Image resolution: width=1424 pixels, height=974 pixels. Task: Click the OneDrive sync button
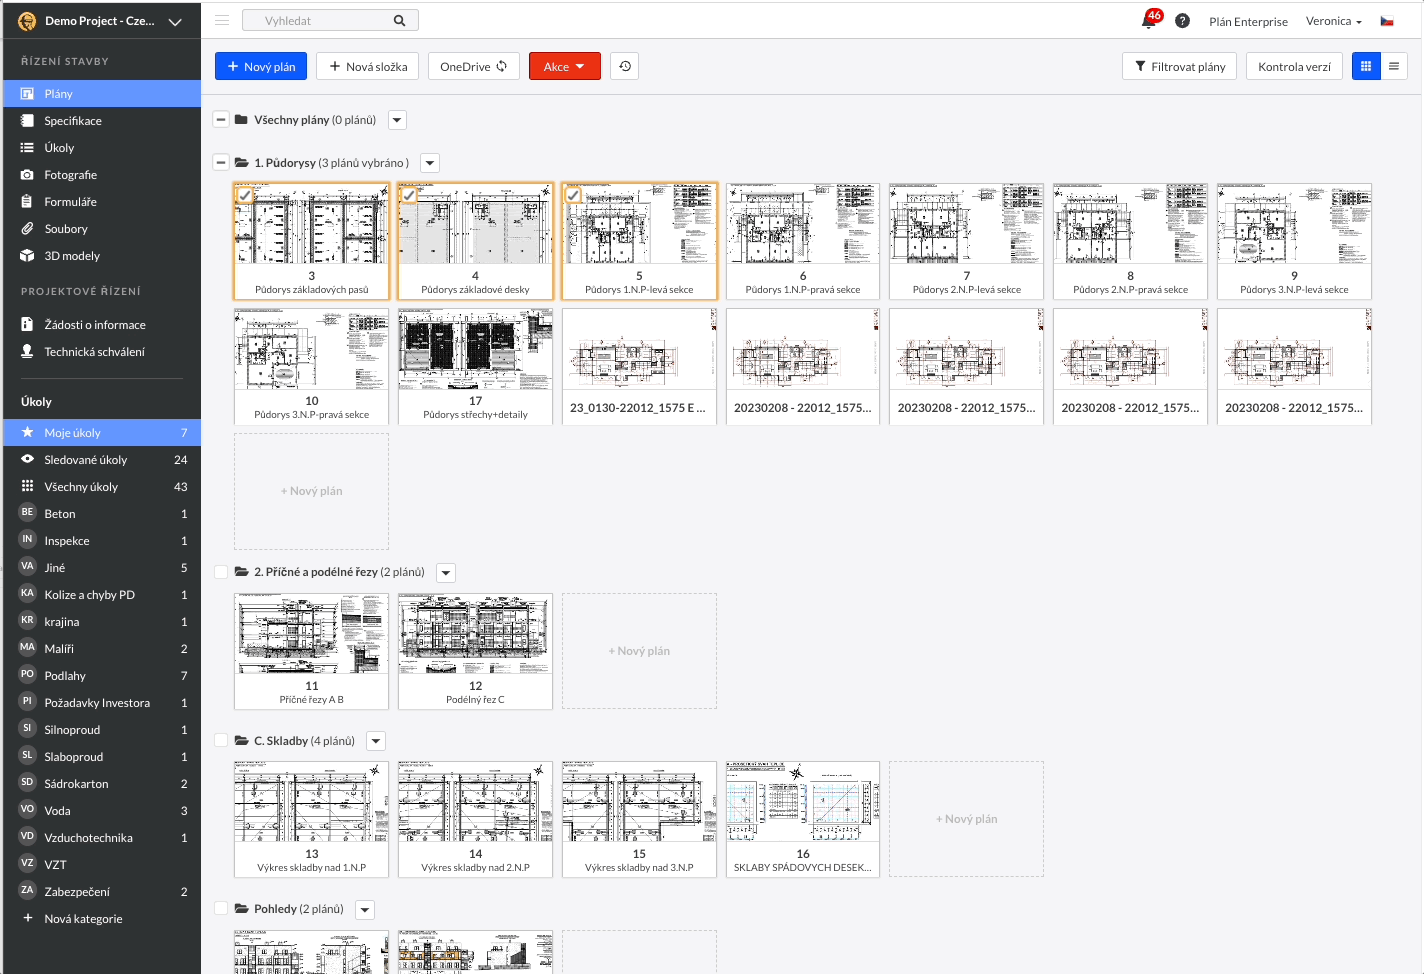[474, 66]
